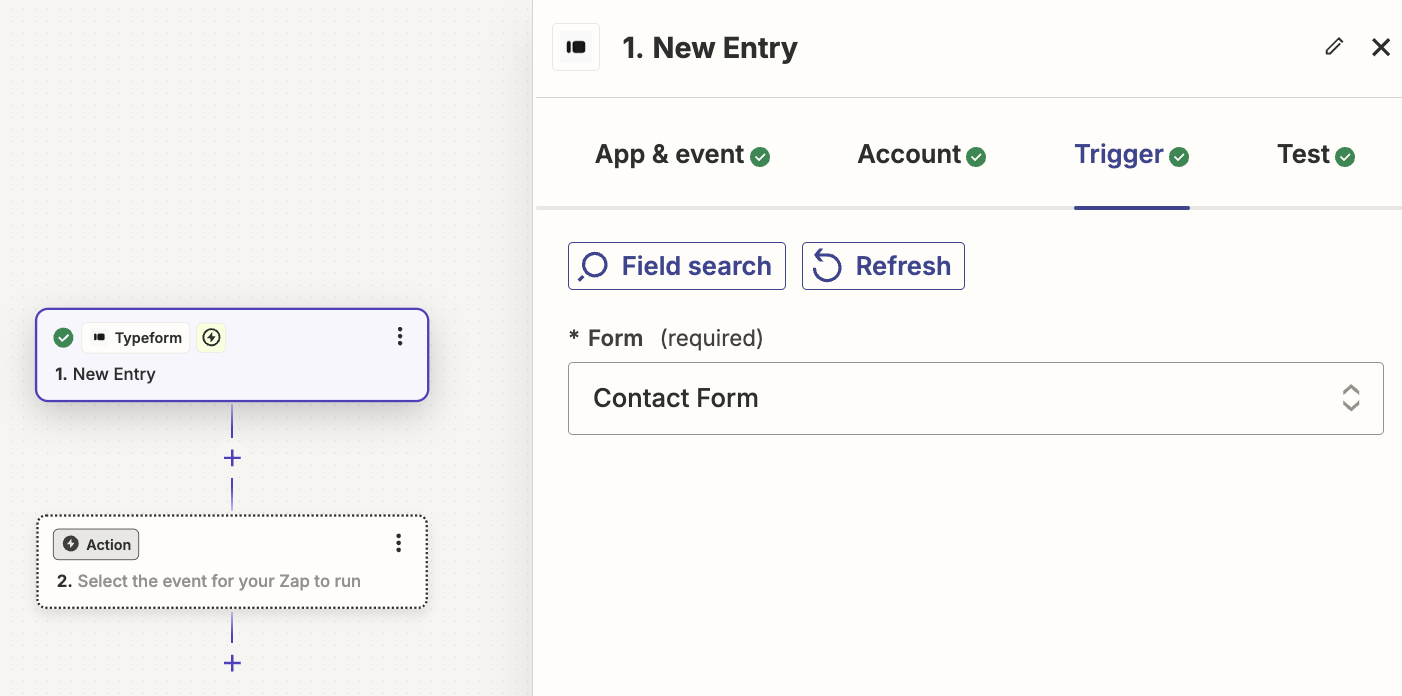Click the Refresh button
This screenshot has width=1402, height=696.
(x=883, y=266)
